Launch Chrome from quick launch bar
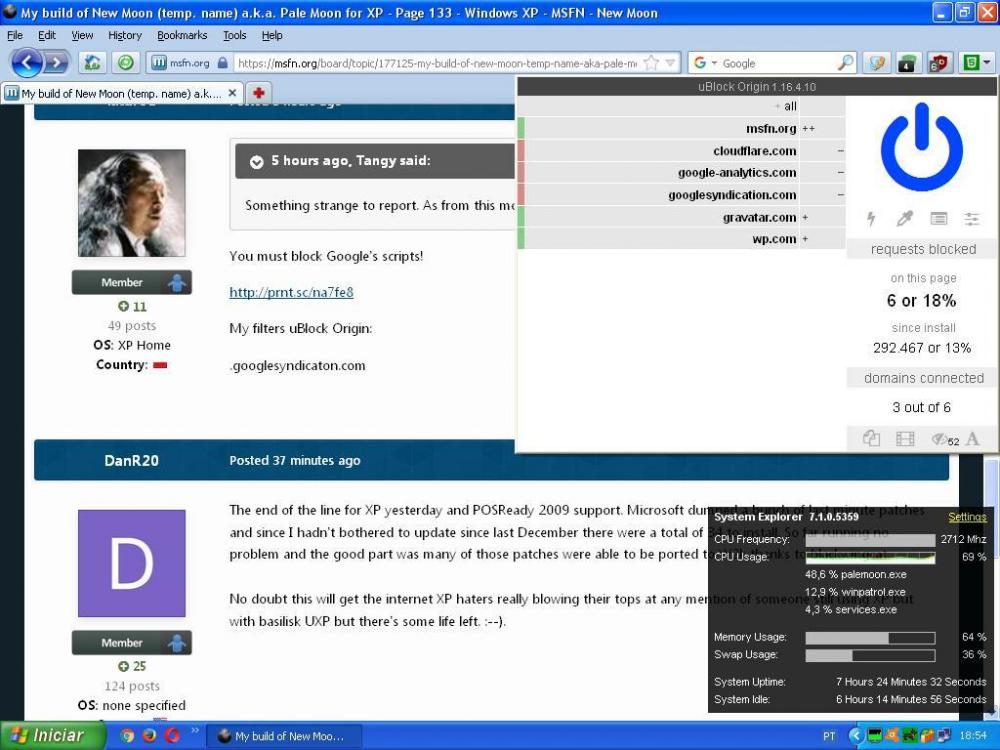Viewport: 1000px width, 750px height. (x=127, y=736)
